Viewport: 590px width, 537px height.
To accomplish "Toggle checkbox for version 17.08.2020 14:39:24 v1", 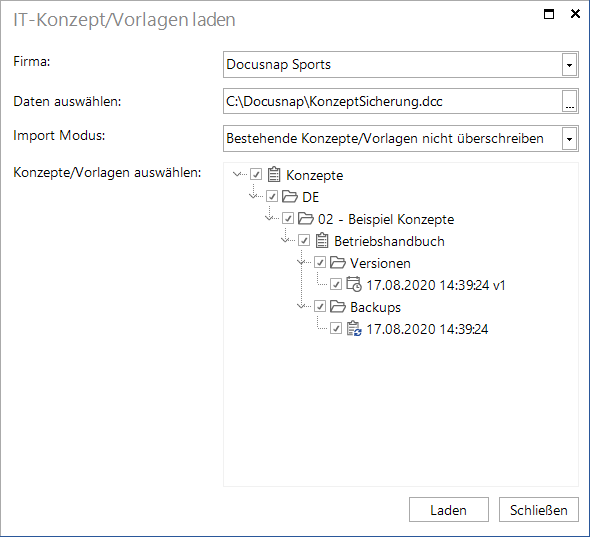I will [x=336, y=284].
